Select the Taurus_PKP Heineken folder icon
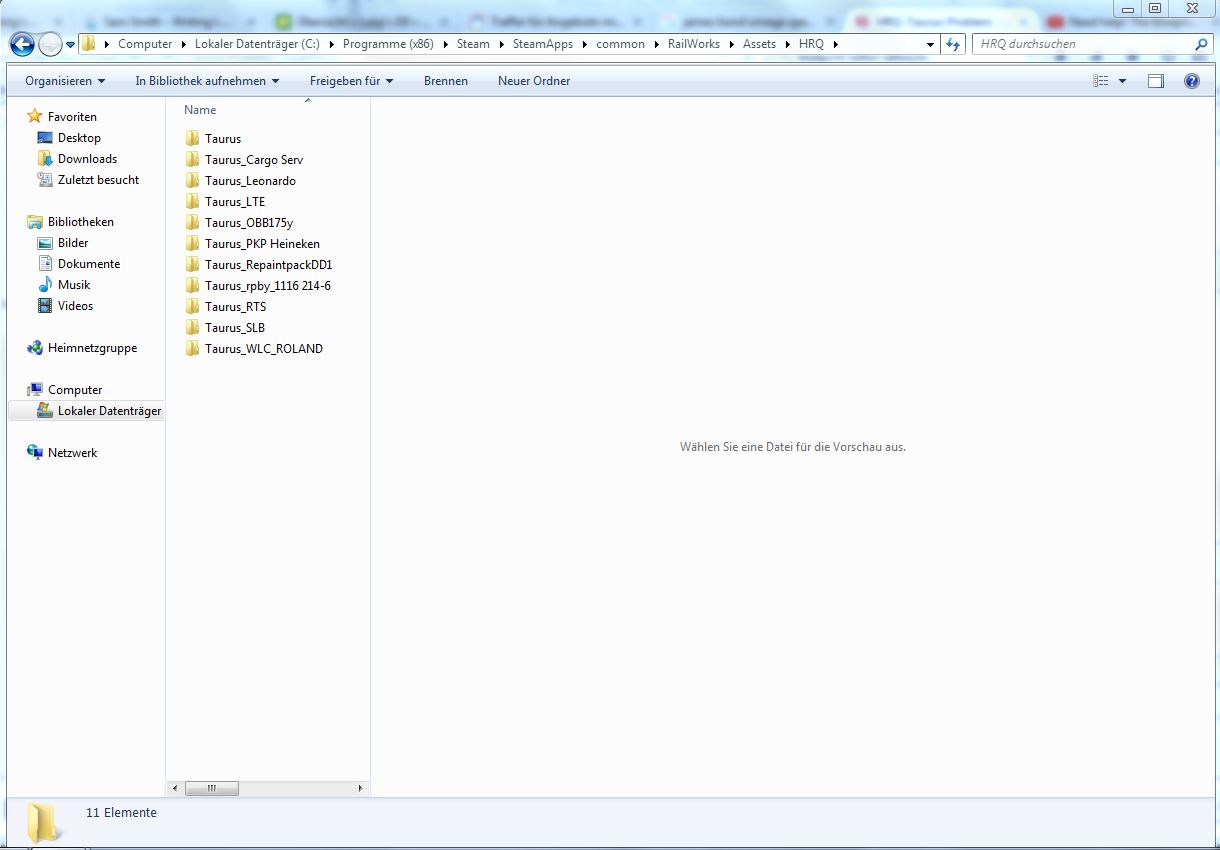 [193, 244]
